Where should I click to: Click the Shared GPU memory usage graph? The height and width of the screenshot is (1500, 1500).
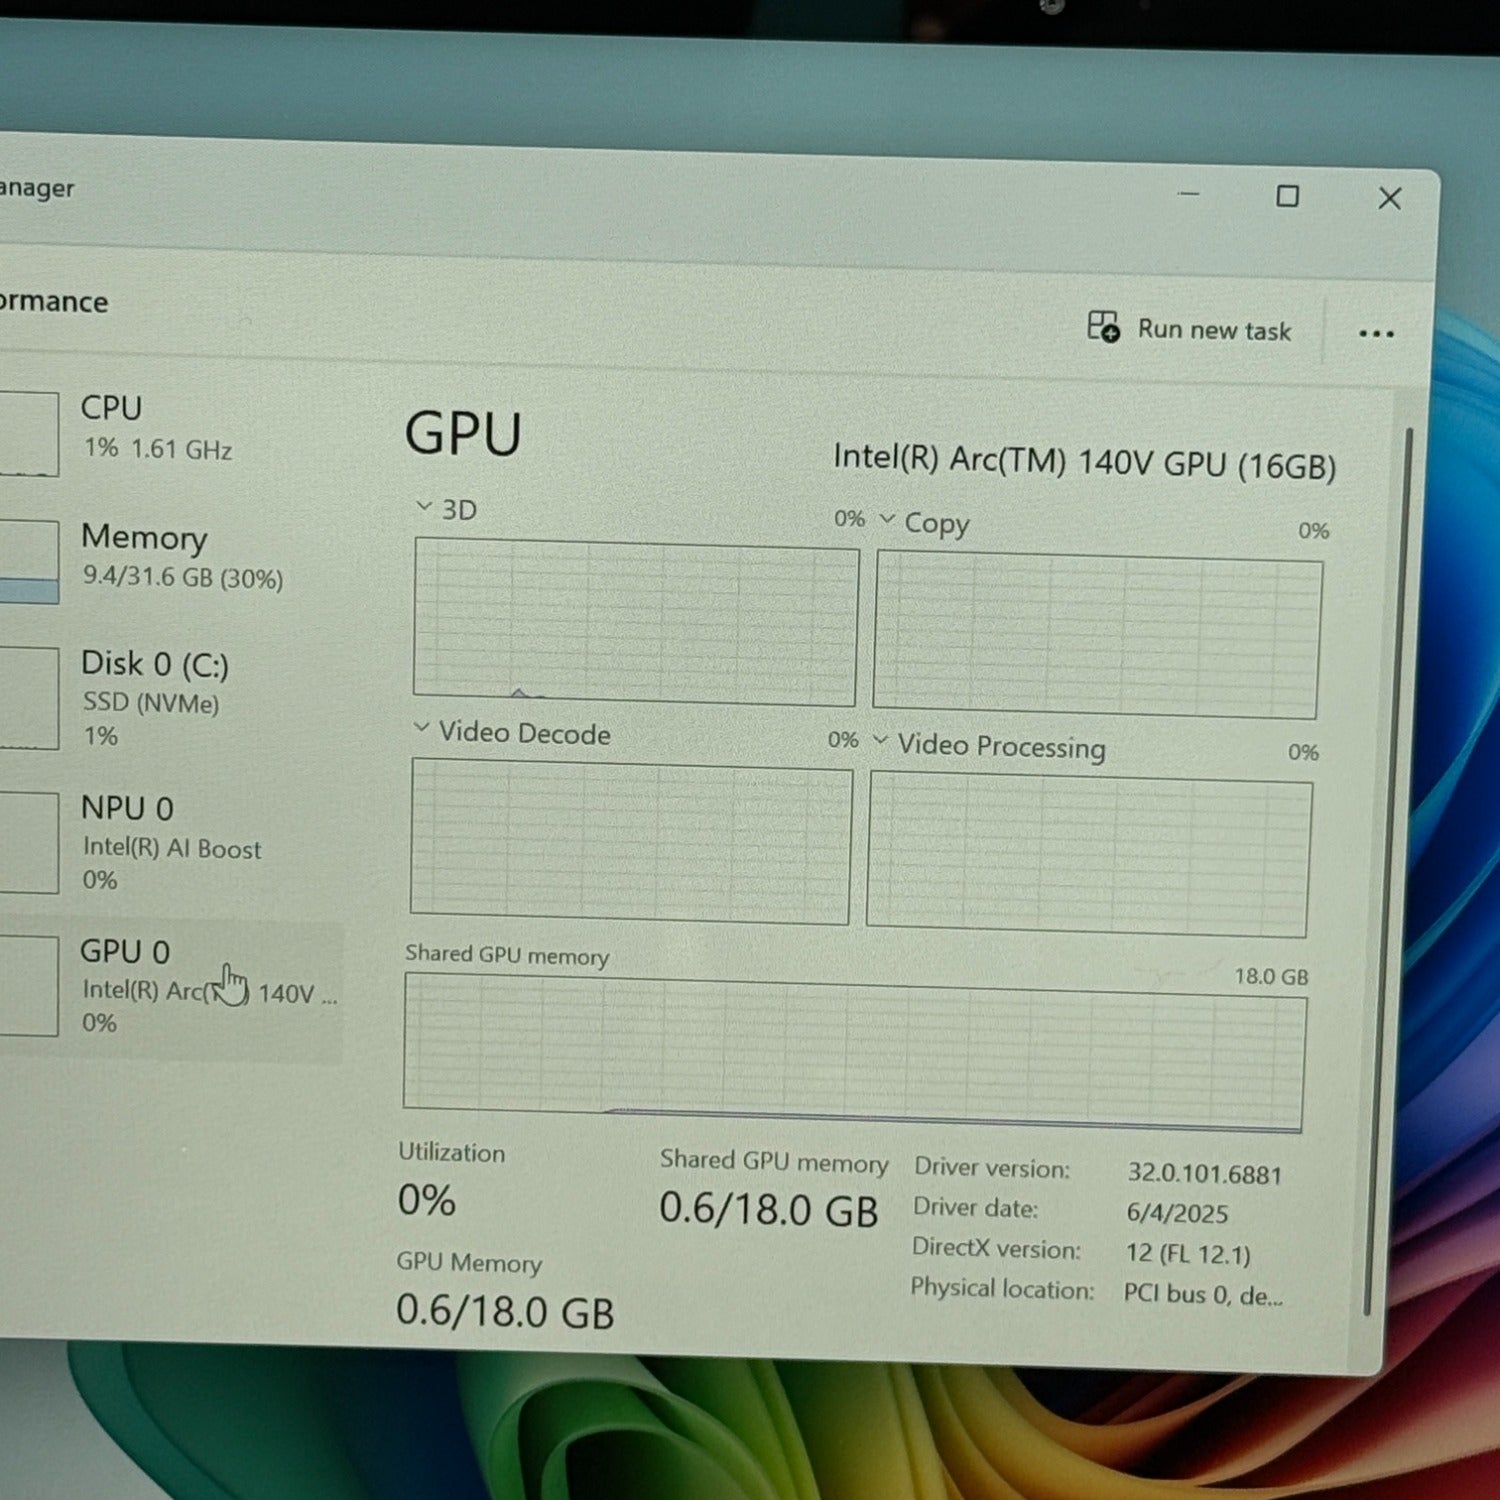click(853, 1054)
